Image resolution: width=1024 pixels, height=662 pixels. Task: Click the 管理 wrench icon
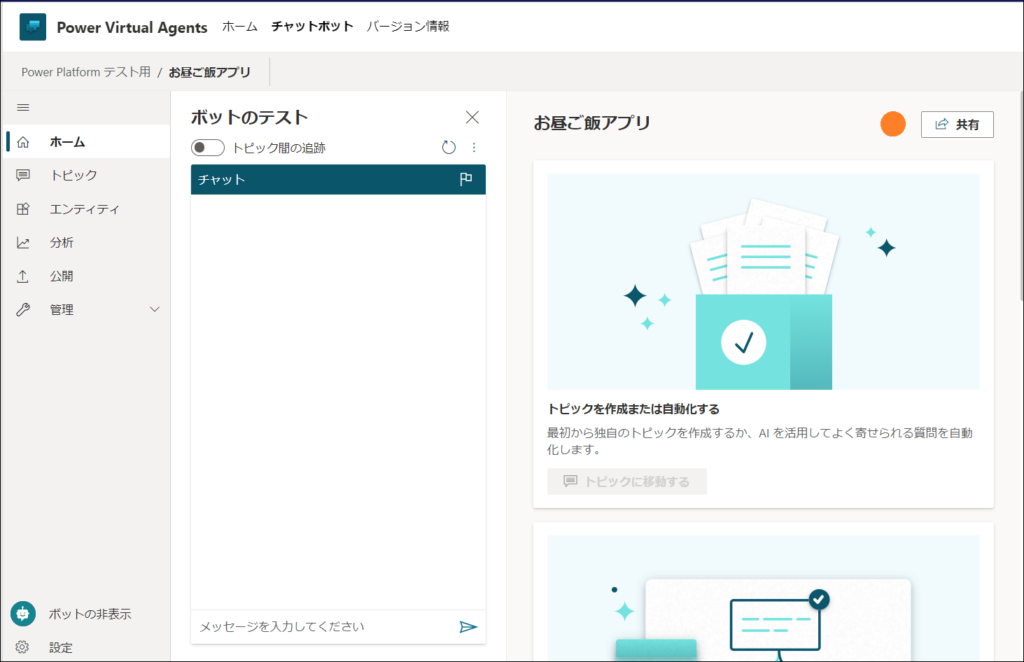coord(23,309)
